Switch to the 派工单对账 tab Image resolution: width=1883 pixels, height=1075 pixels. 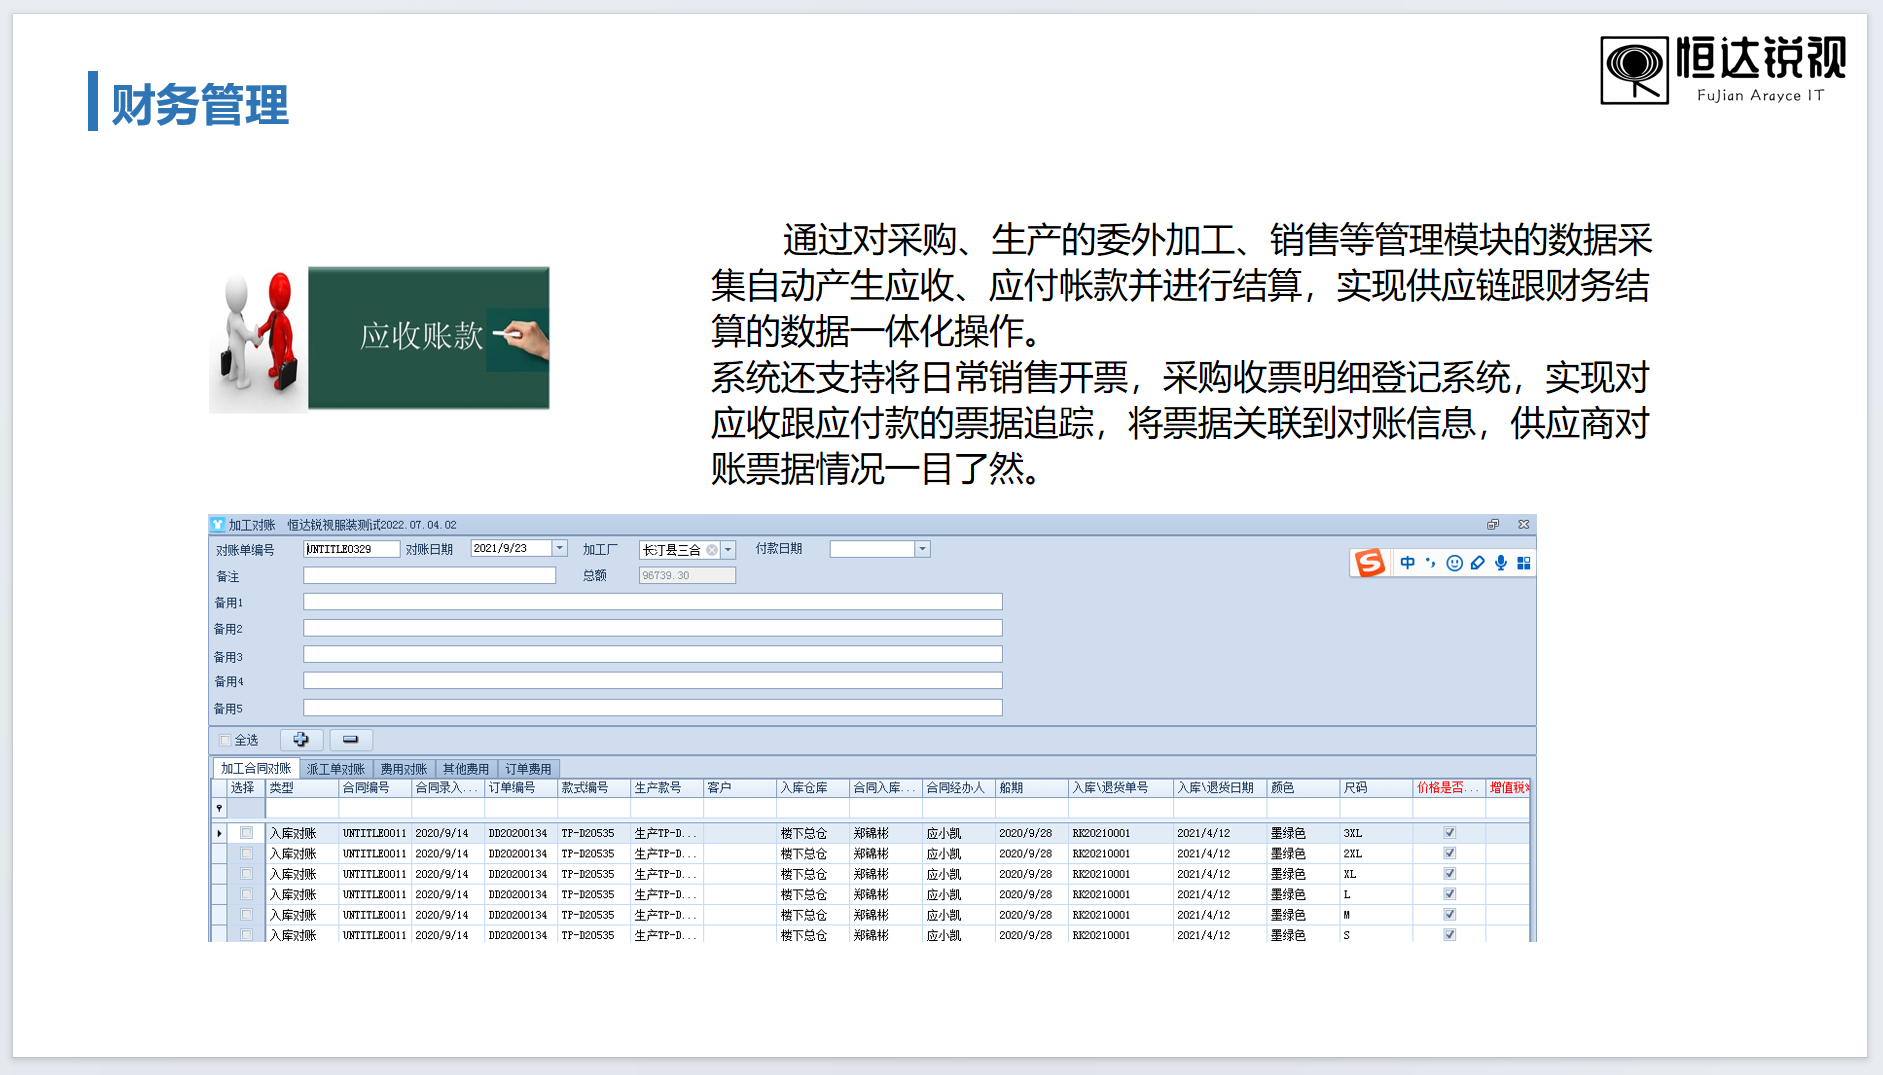336,769
